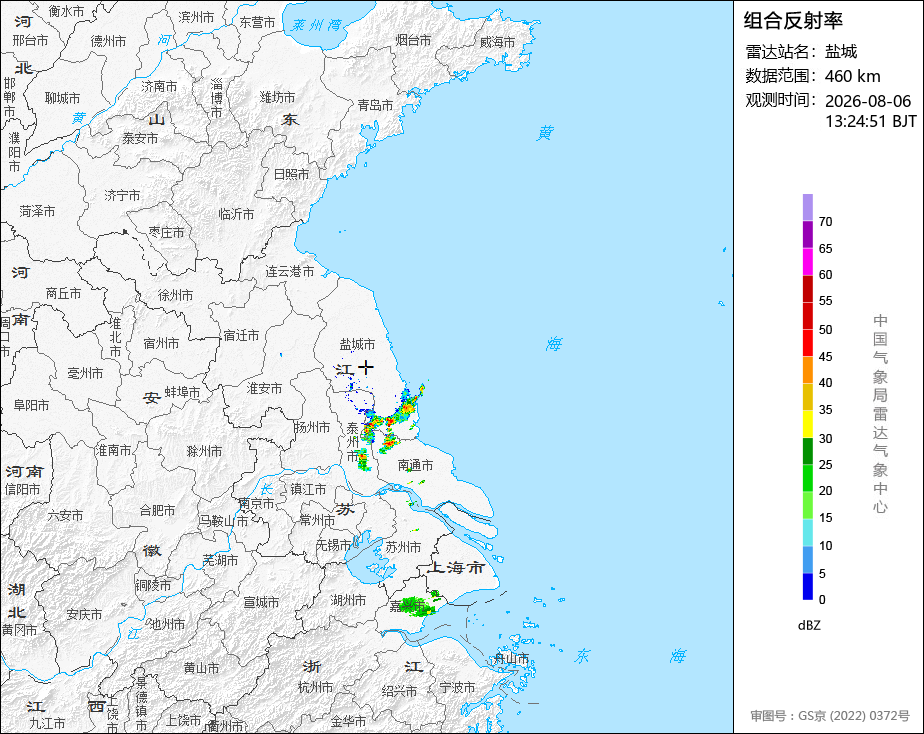924x734 pixels.
Task: Click the 渤海湾 bay label
Action: pos(316,25)
